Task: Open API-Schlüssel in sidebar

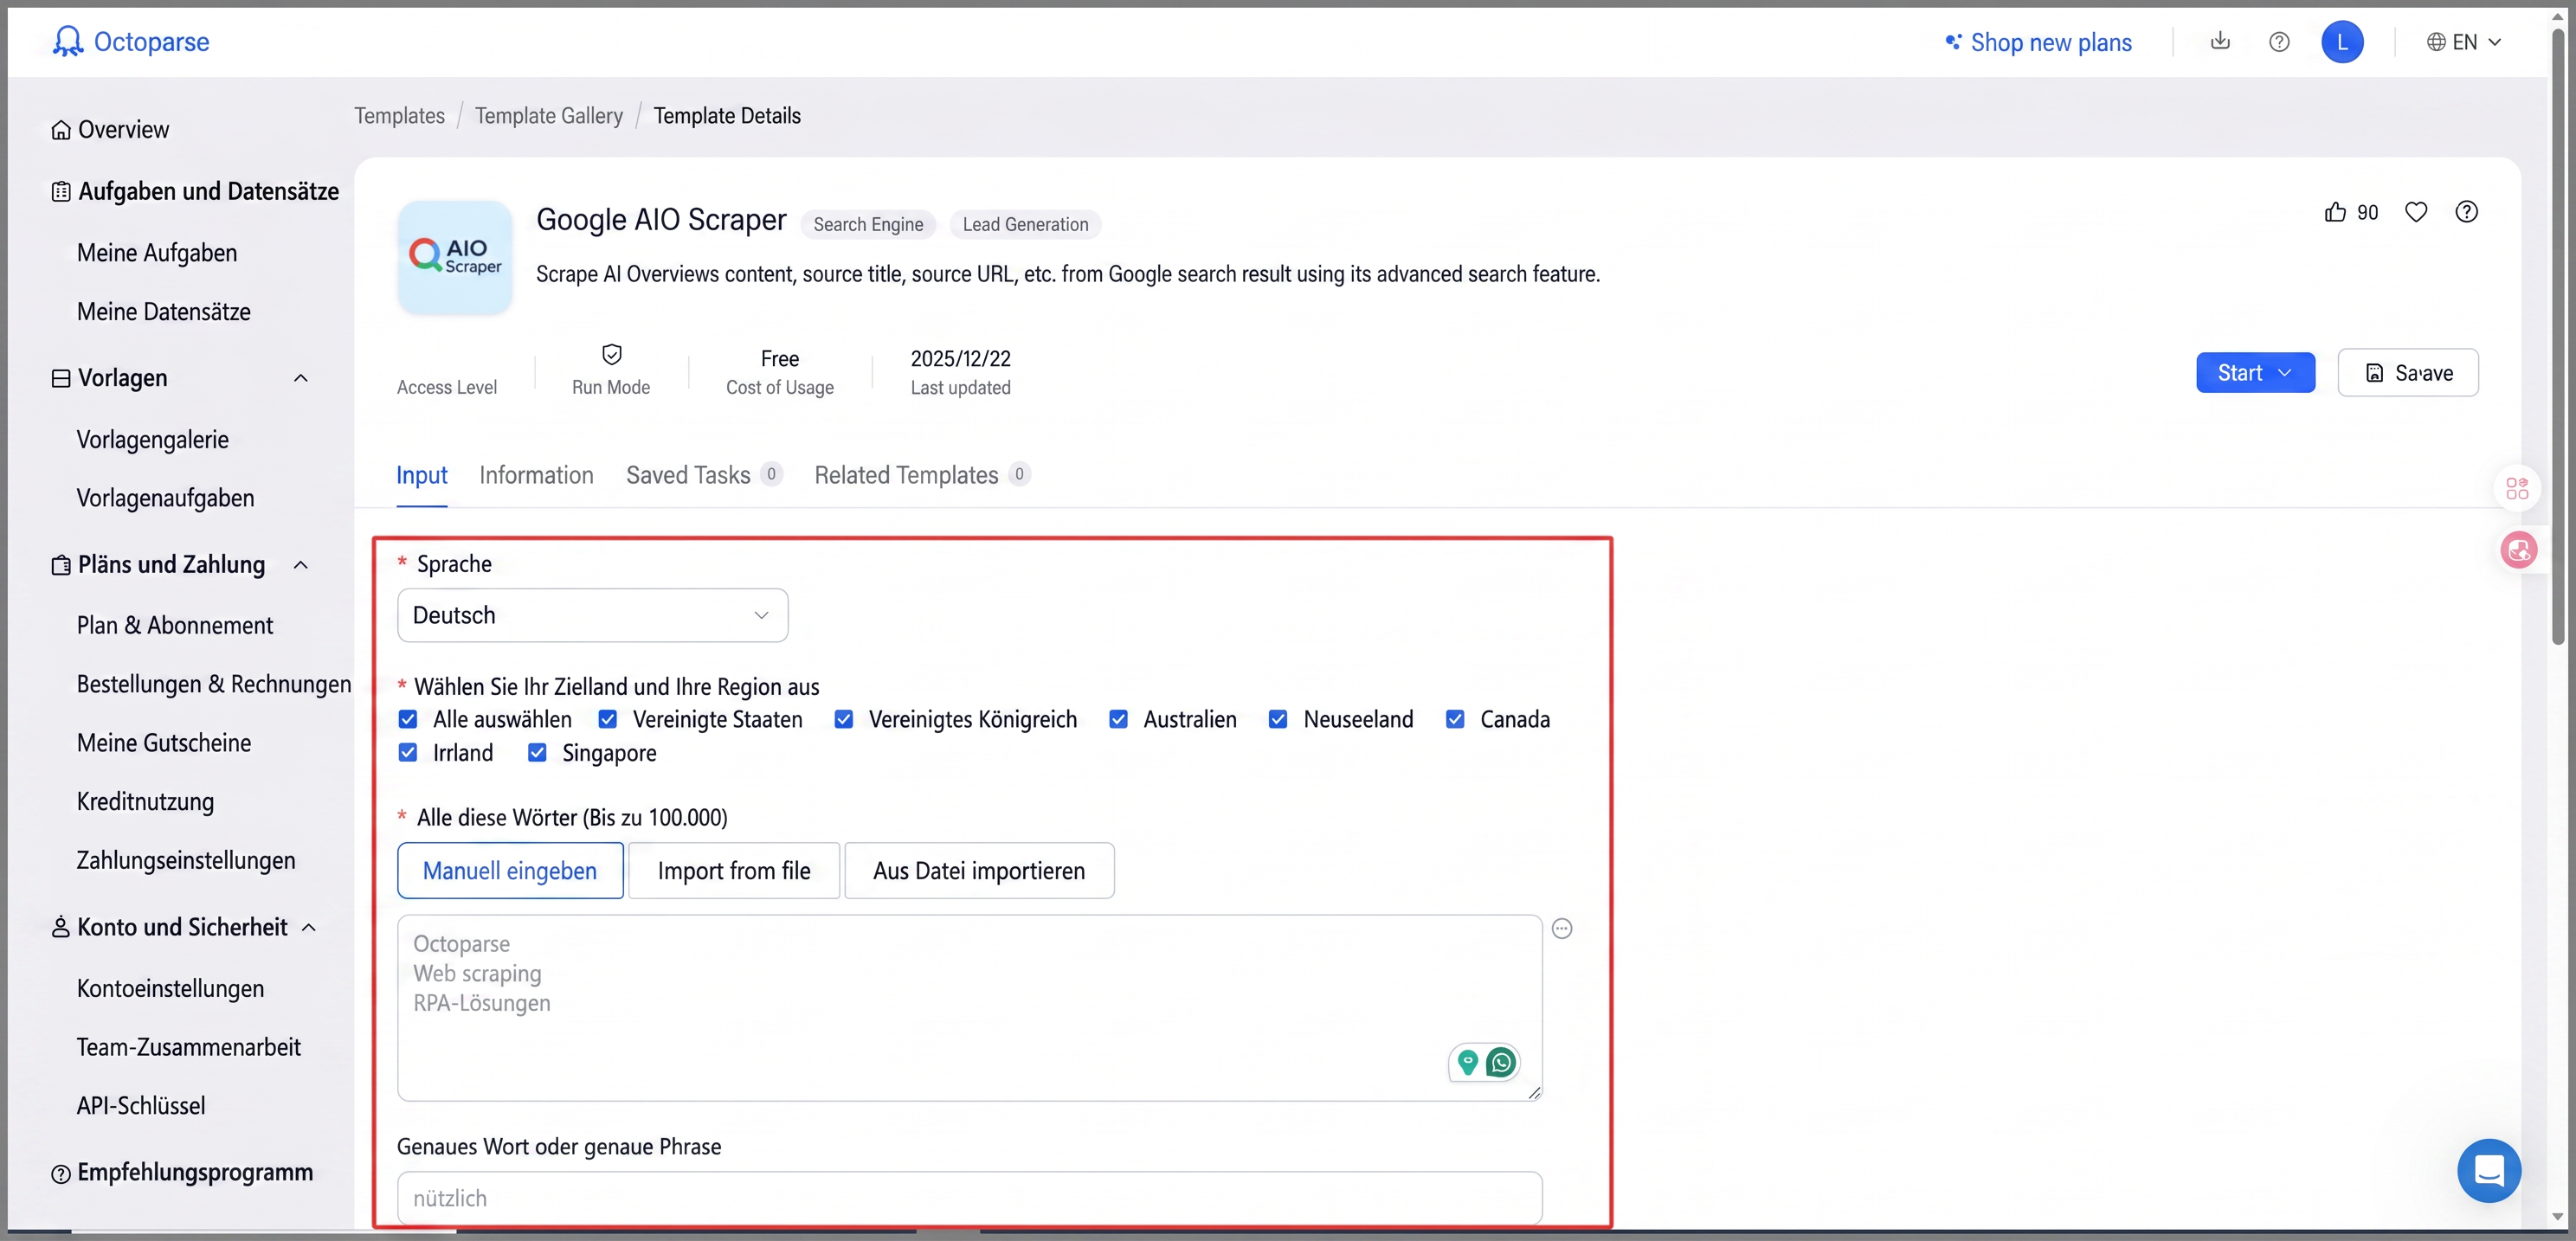Action: [141, 1106]
